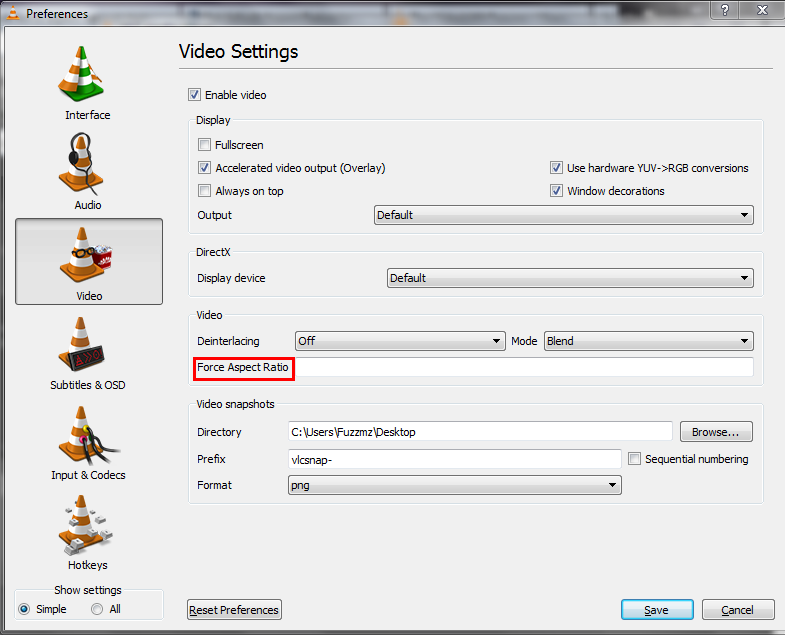This screenshot has height=635, width=785.
Task: Open the Deinterlacing dropdown
Action: pyautogui.click(x=400, y=341)
